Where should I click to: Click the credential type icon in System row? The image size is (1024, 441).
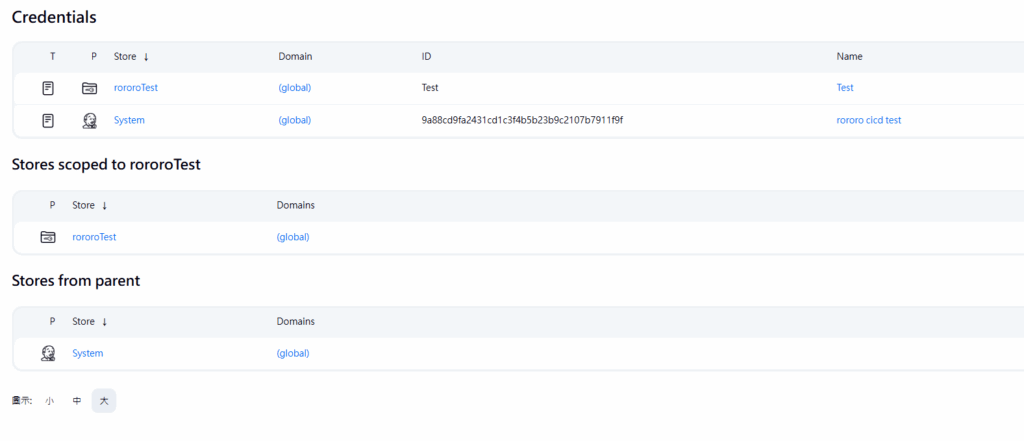tap(48, 121)
